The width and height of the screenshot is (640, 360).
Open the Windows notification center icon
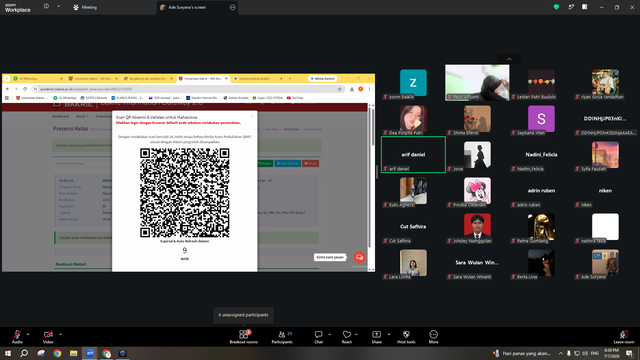[x=630, y=353]
